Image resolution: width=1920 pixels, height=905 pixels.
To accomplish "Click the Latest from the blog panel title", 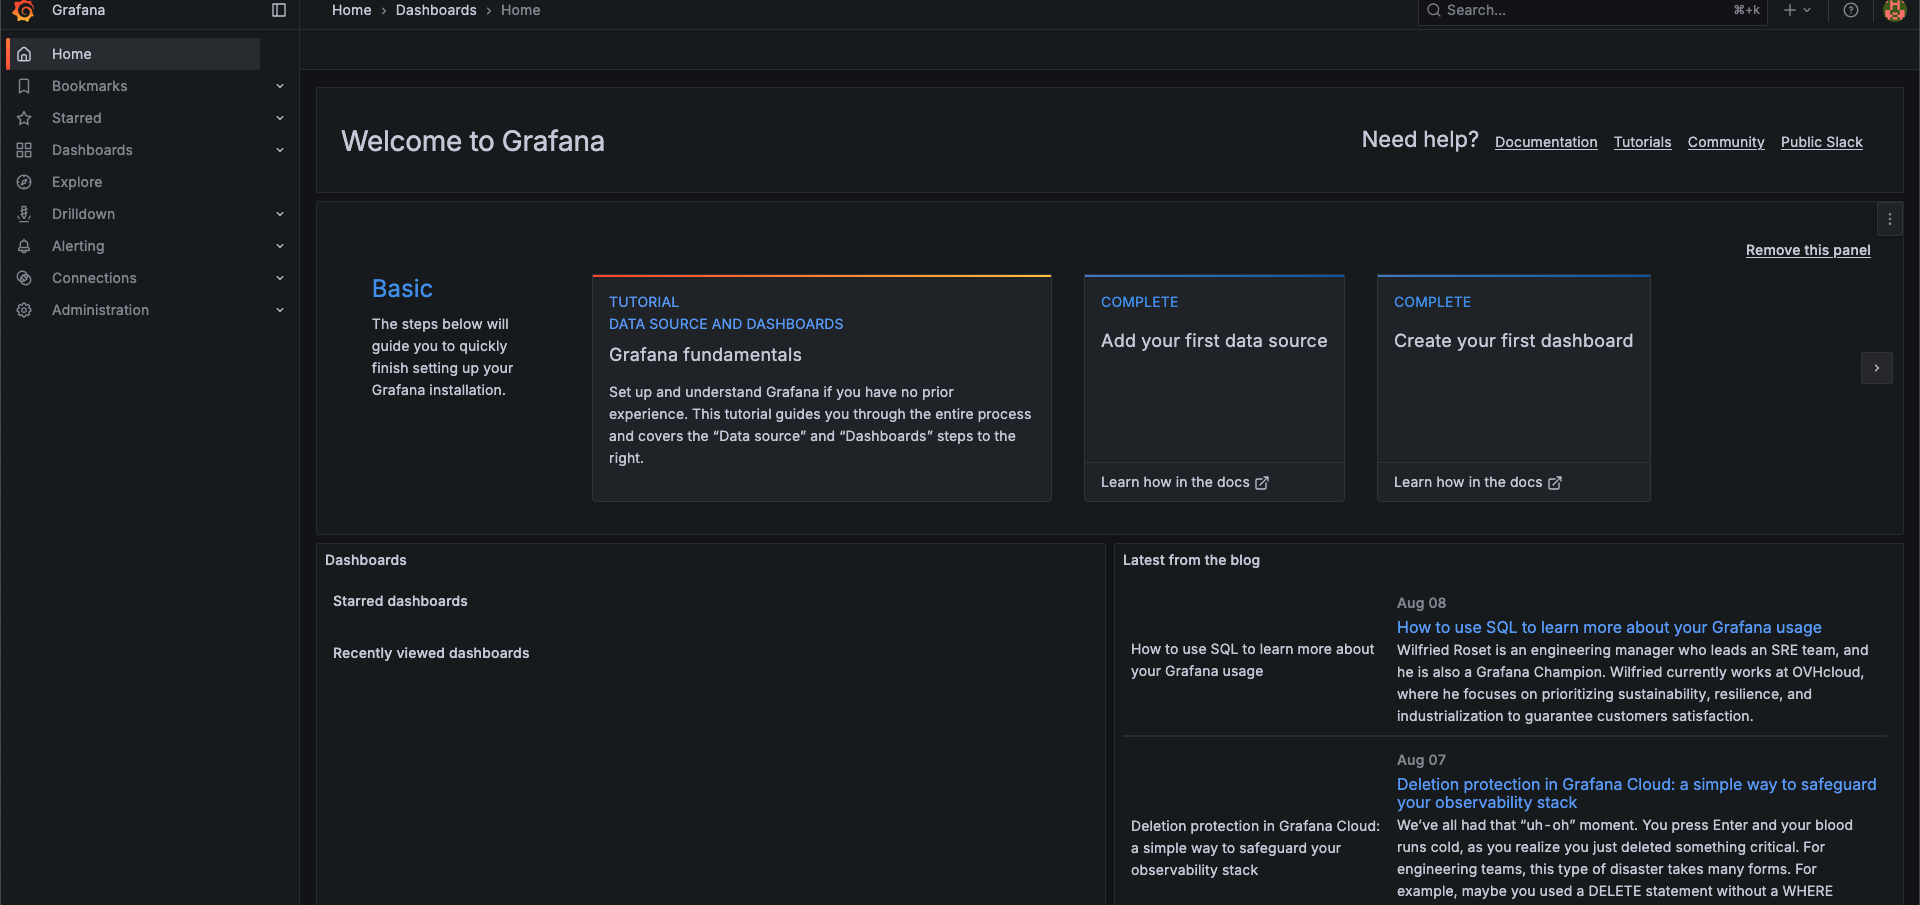I will [x=1191, y=560].
